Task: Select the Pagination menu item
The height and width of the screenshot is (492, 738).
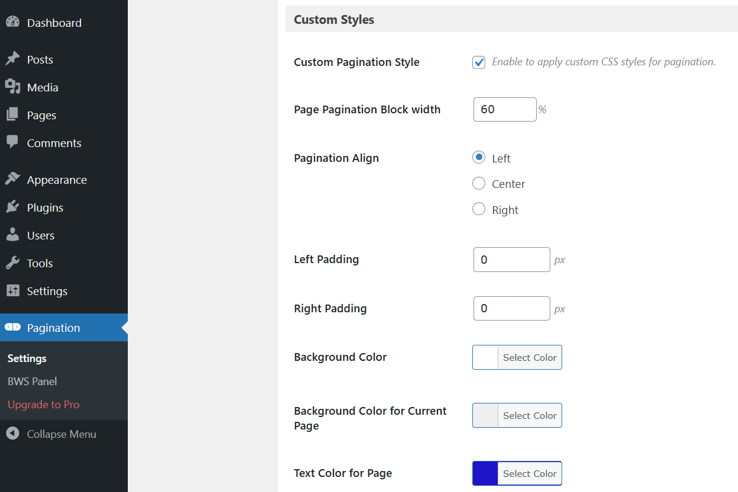Action: click(64, 328)
